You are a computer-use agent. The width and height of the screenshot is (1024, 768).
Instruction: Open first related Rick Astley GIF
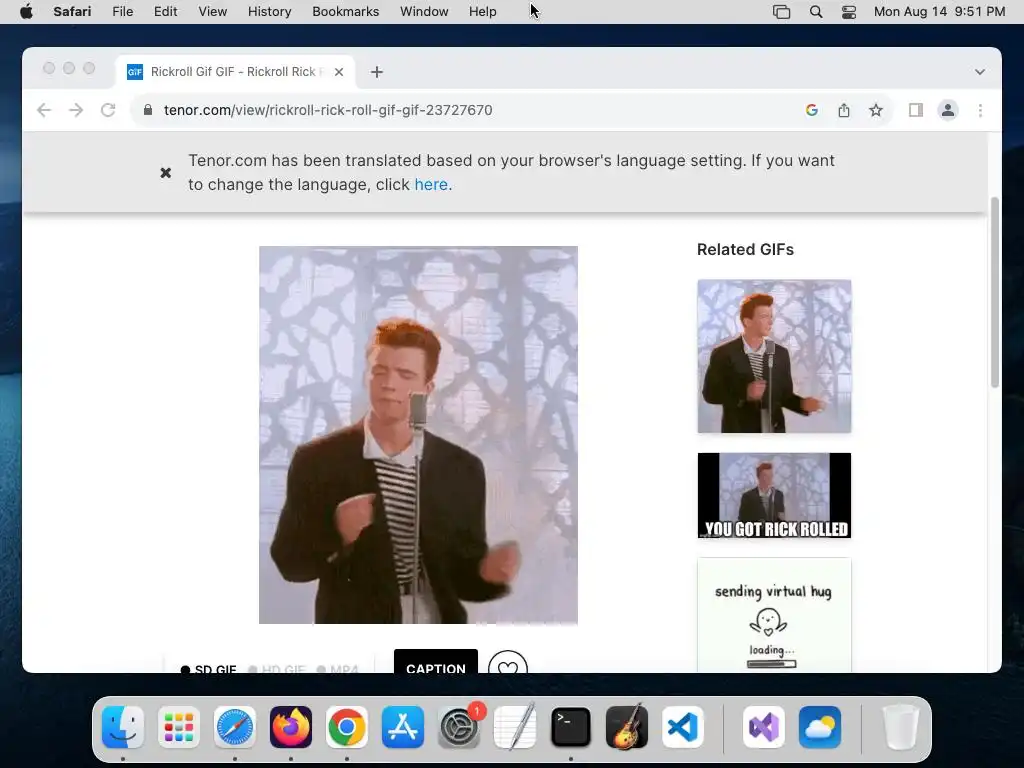[774, 356]
